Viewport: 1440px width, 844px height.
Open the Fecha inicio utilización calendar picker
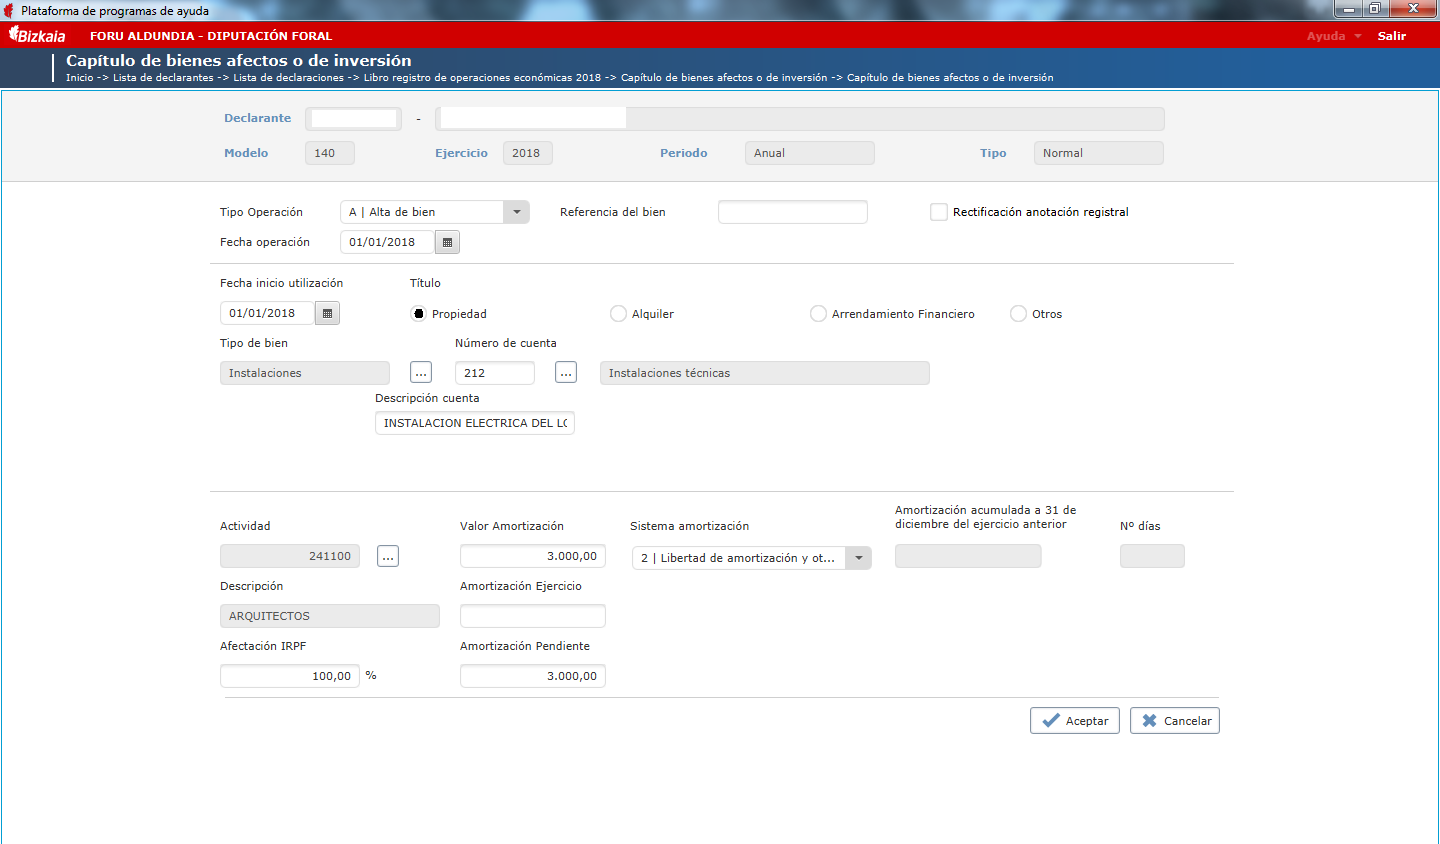click(327, 313)
